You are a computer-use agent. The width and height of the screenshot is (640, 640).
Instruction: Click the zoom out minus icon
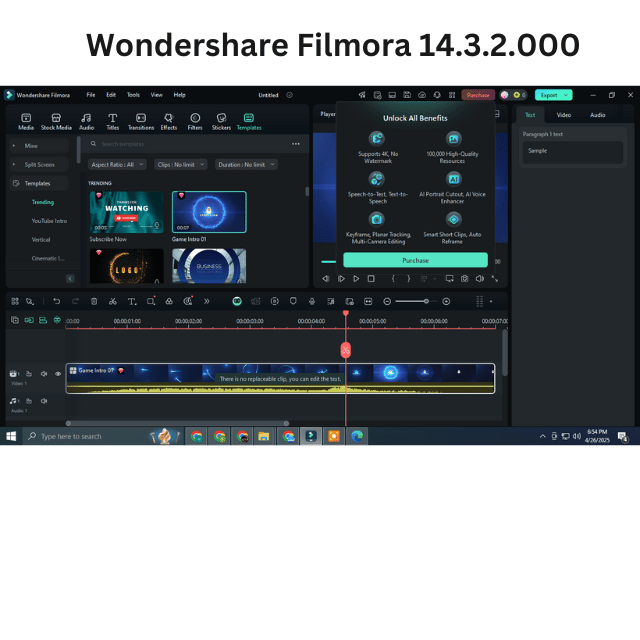click(x=387, y=301)
